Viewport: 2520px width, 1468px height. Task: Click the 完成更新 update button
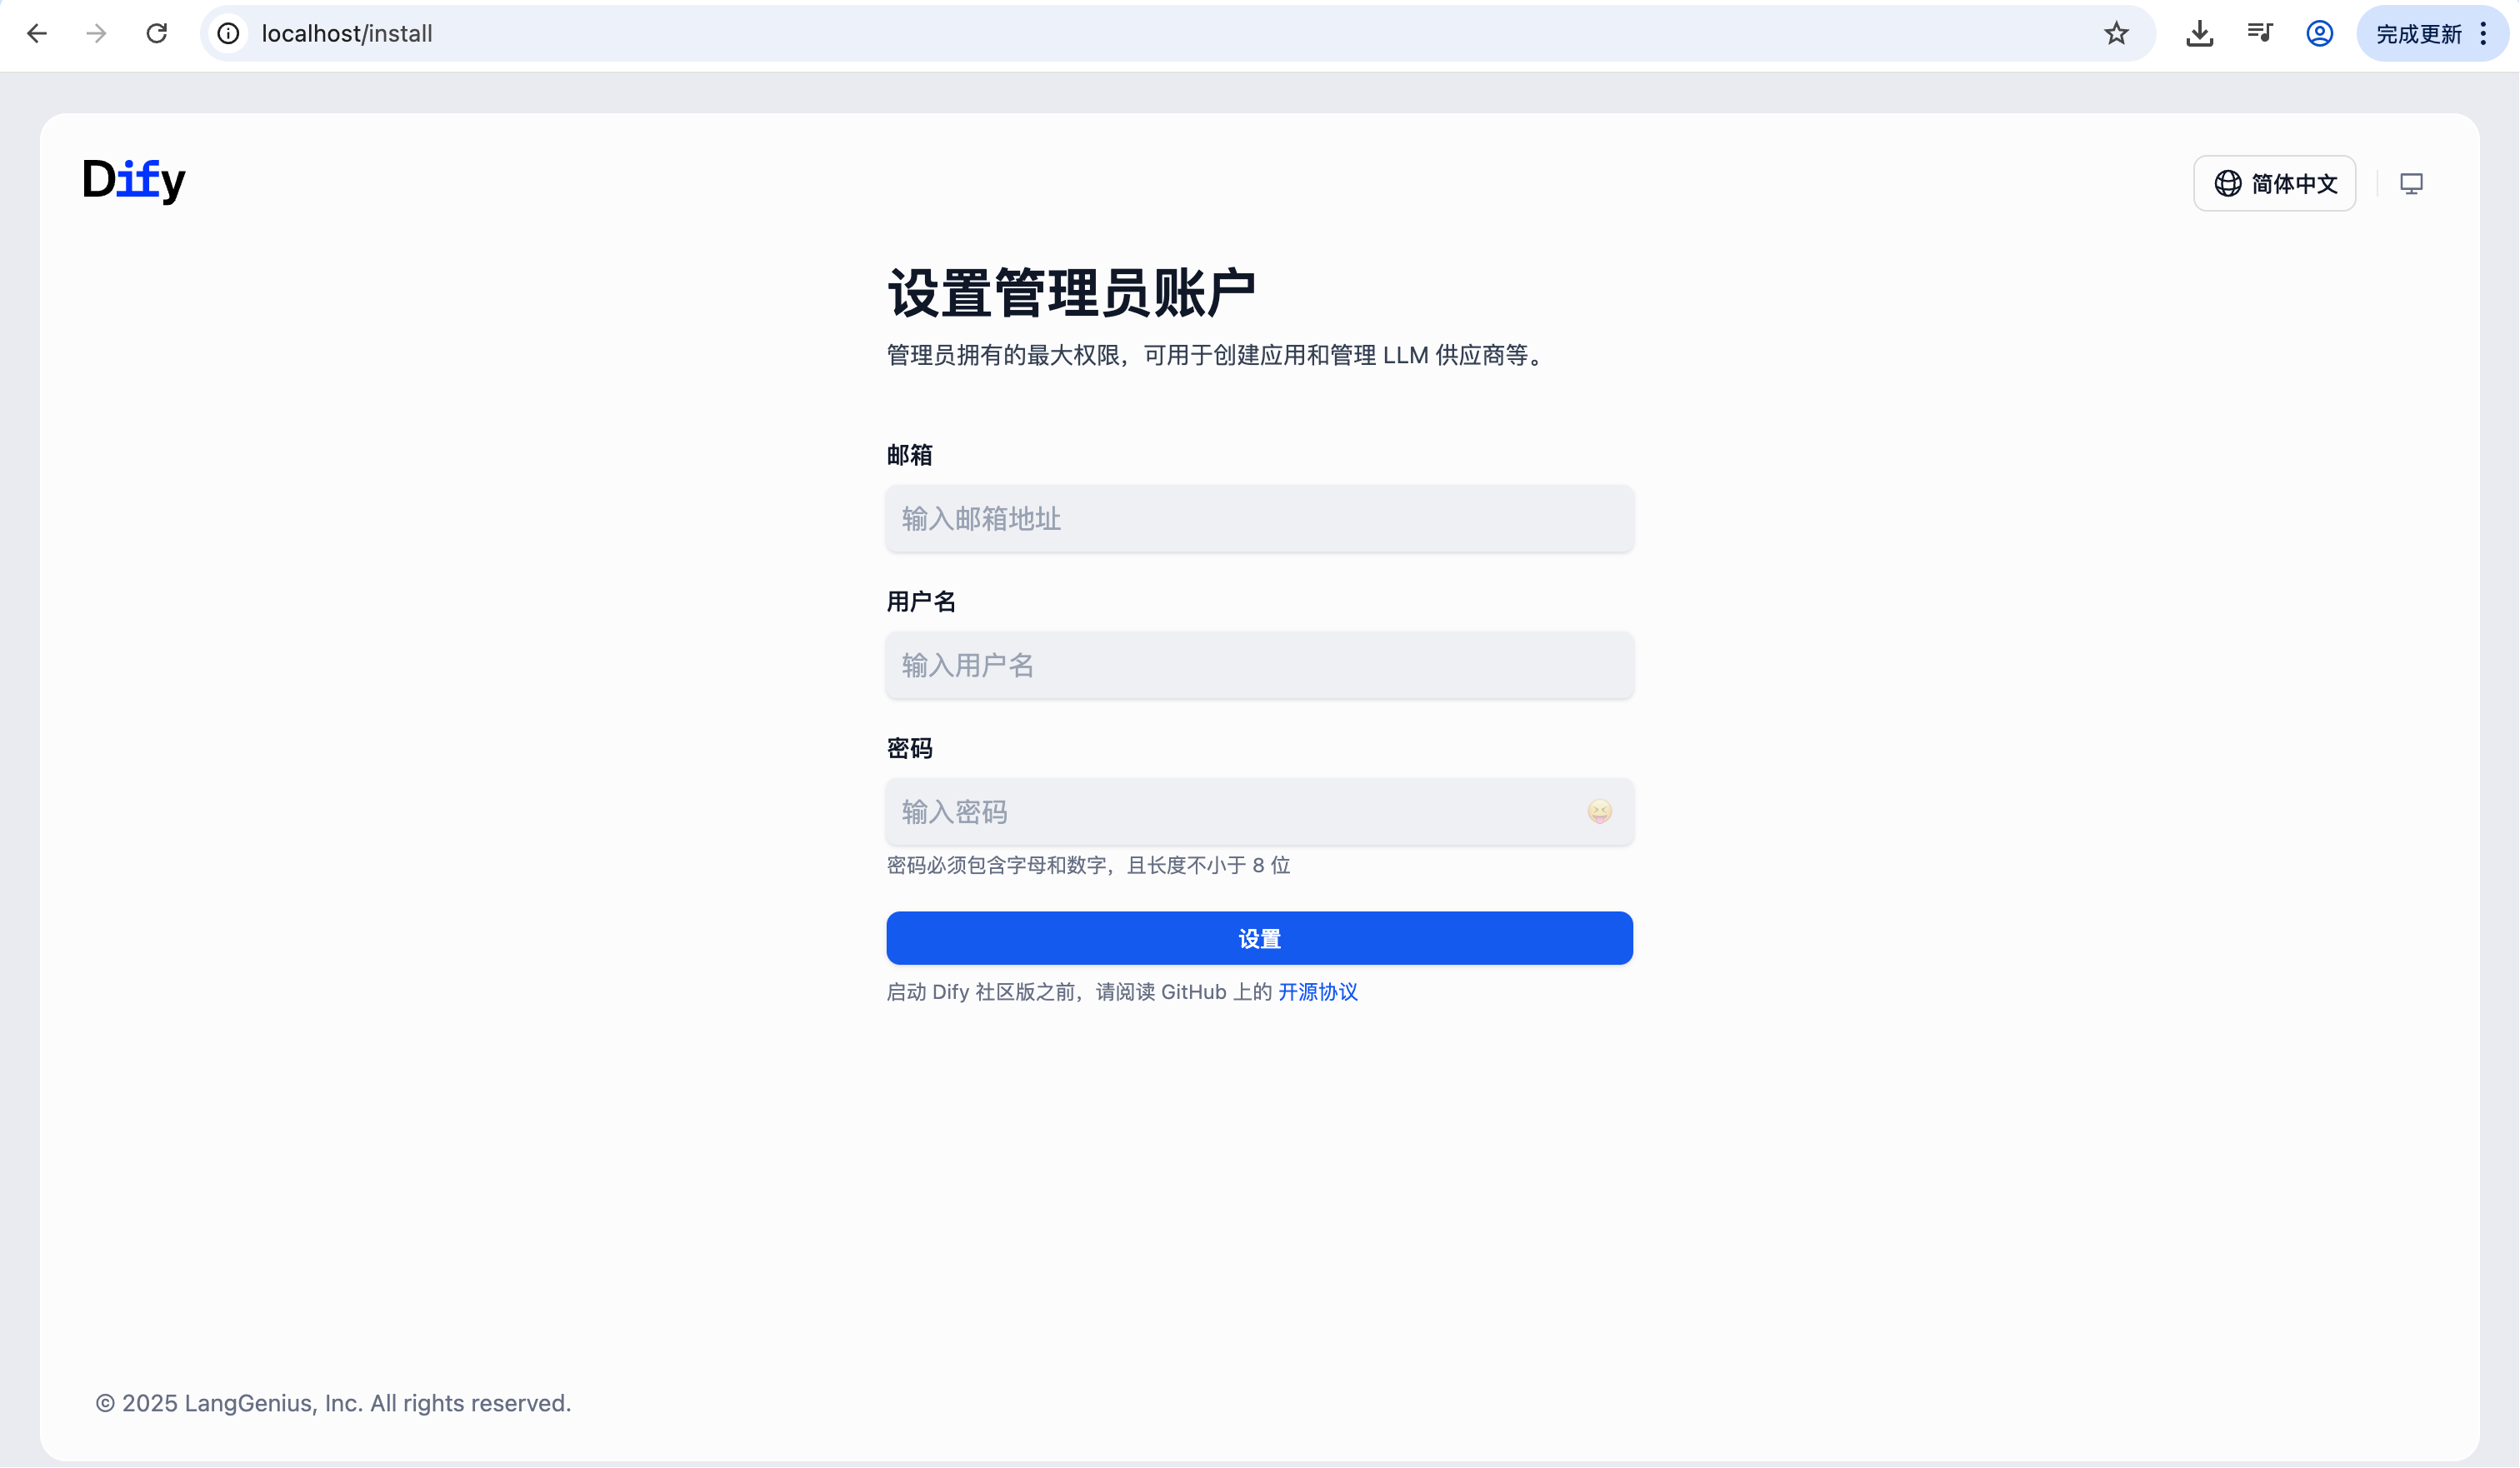[2418, 33]
